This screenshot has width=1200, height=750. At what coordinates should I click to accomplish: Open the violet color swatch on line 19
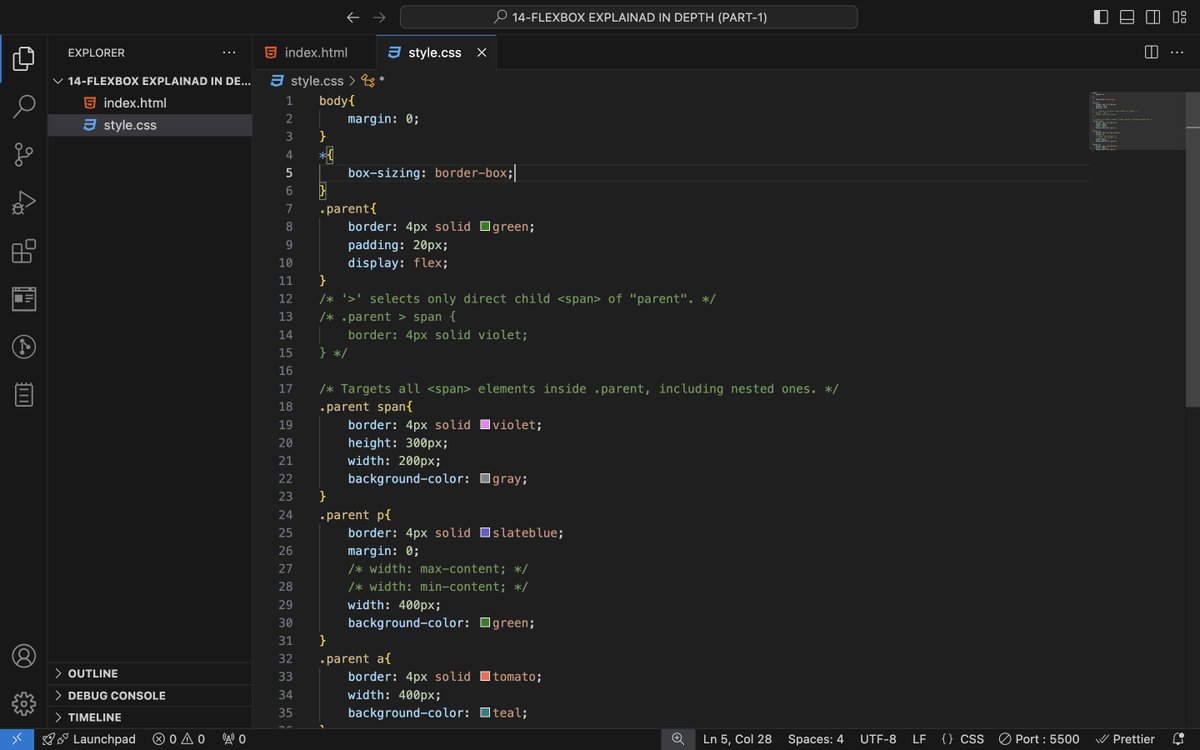point(485,425)
